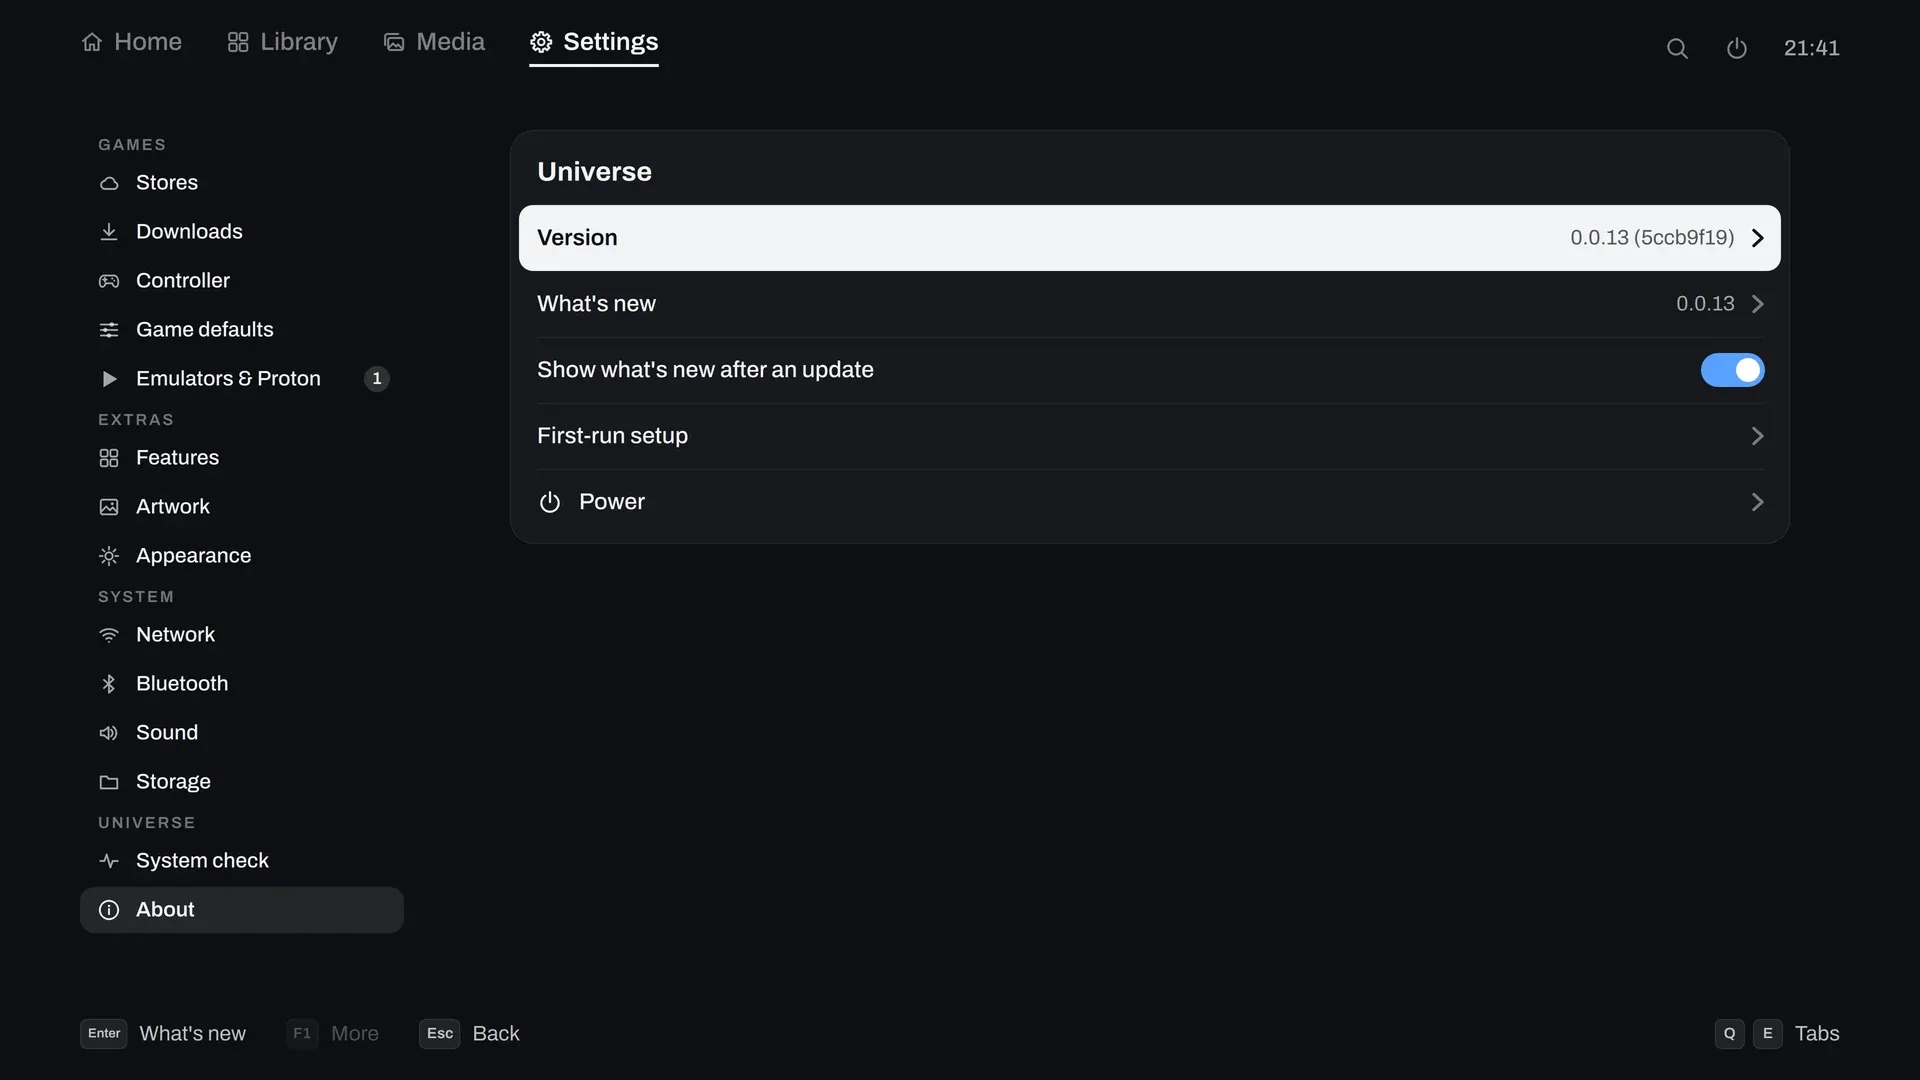
Task: Click the Emulators & Proton play icon
Action: point(109,379)
